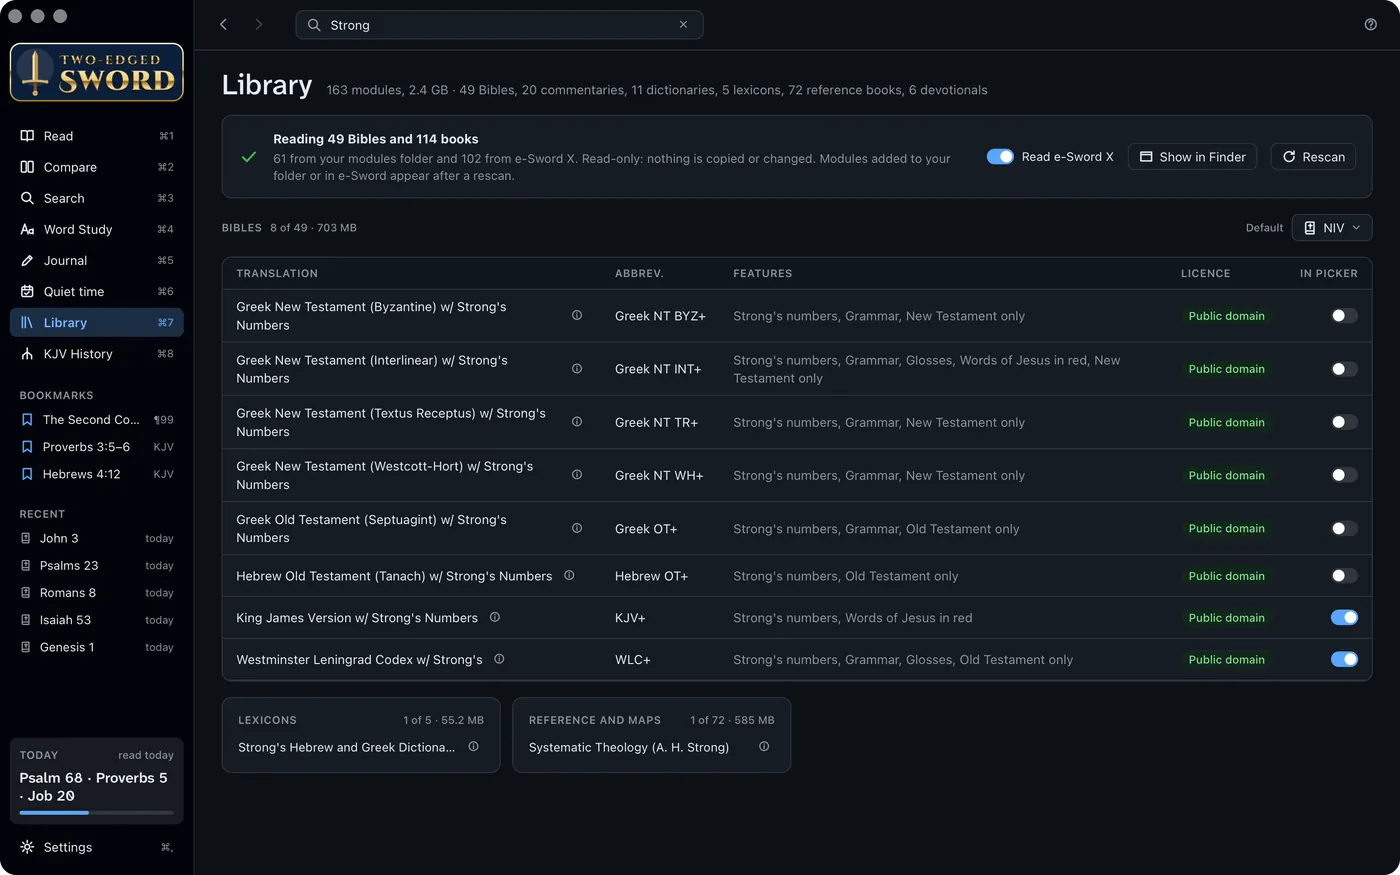
Task: Click the back navigation arrow
Action: point(224,25)
